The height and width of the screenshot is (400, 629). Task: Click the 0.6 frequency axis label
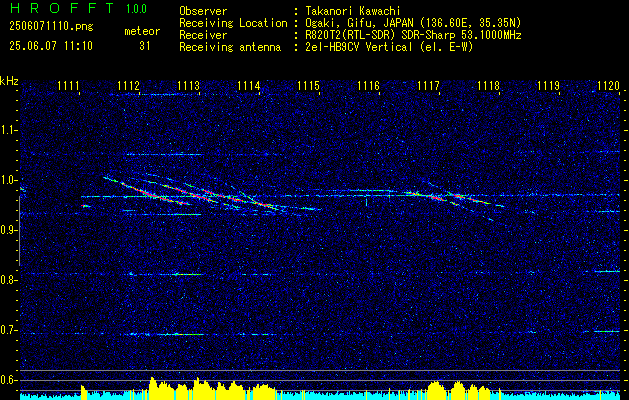[x=8, y=380]
